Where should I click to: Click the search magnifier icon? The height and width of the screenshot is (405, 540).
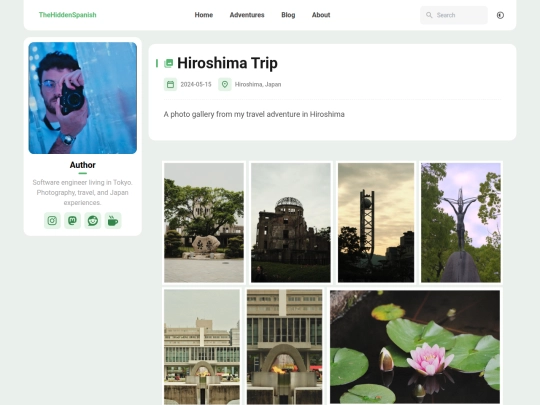point(429,15)
